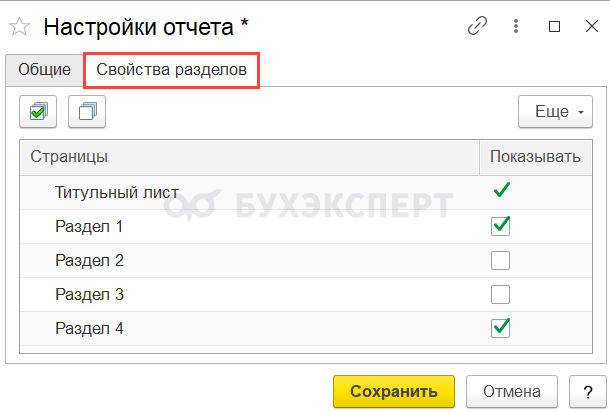Enable the Раздел 2 checkbox
The image size is (610, 412).
pos(500,260)
